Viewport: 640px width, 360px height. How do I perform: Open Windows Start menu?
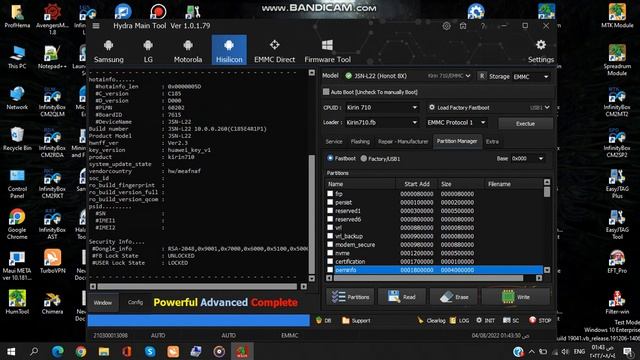(11, 351)
